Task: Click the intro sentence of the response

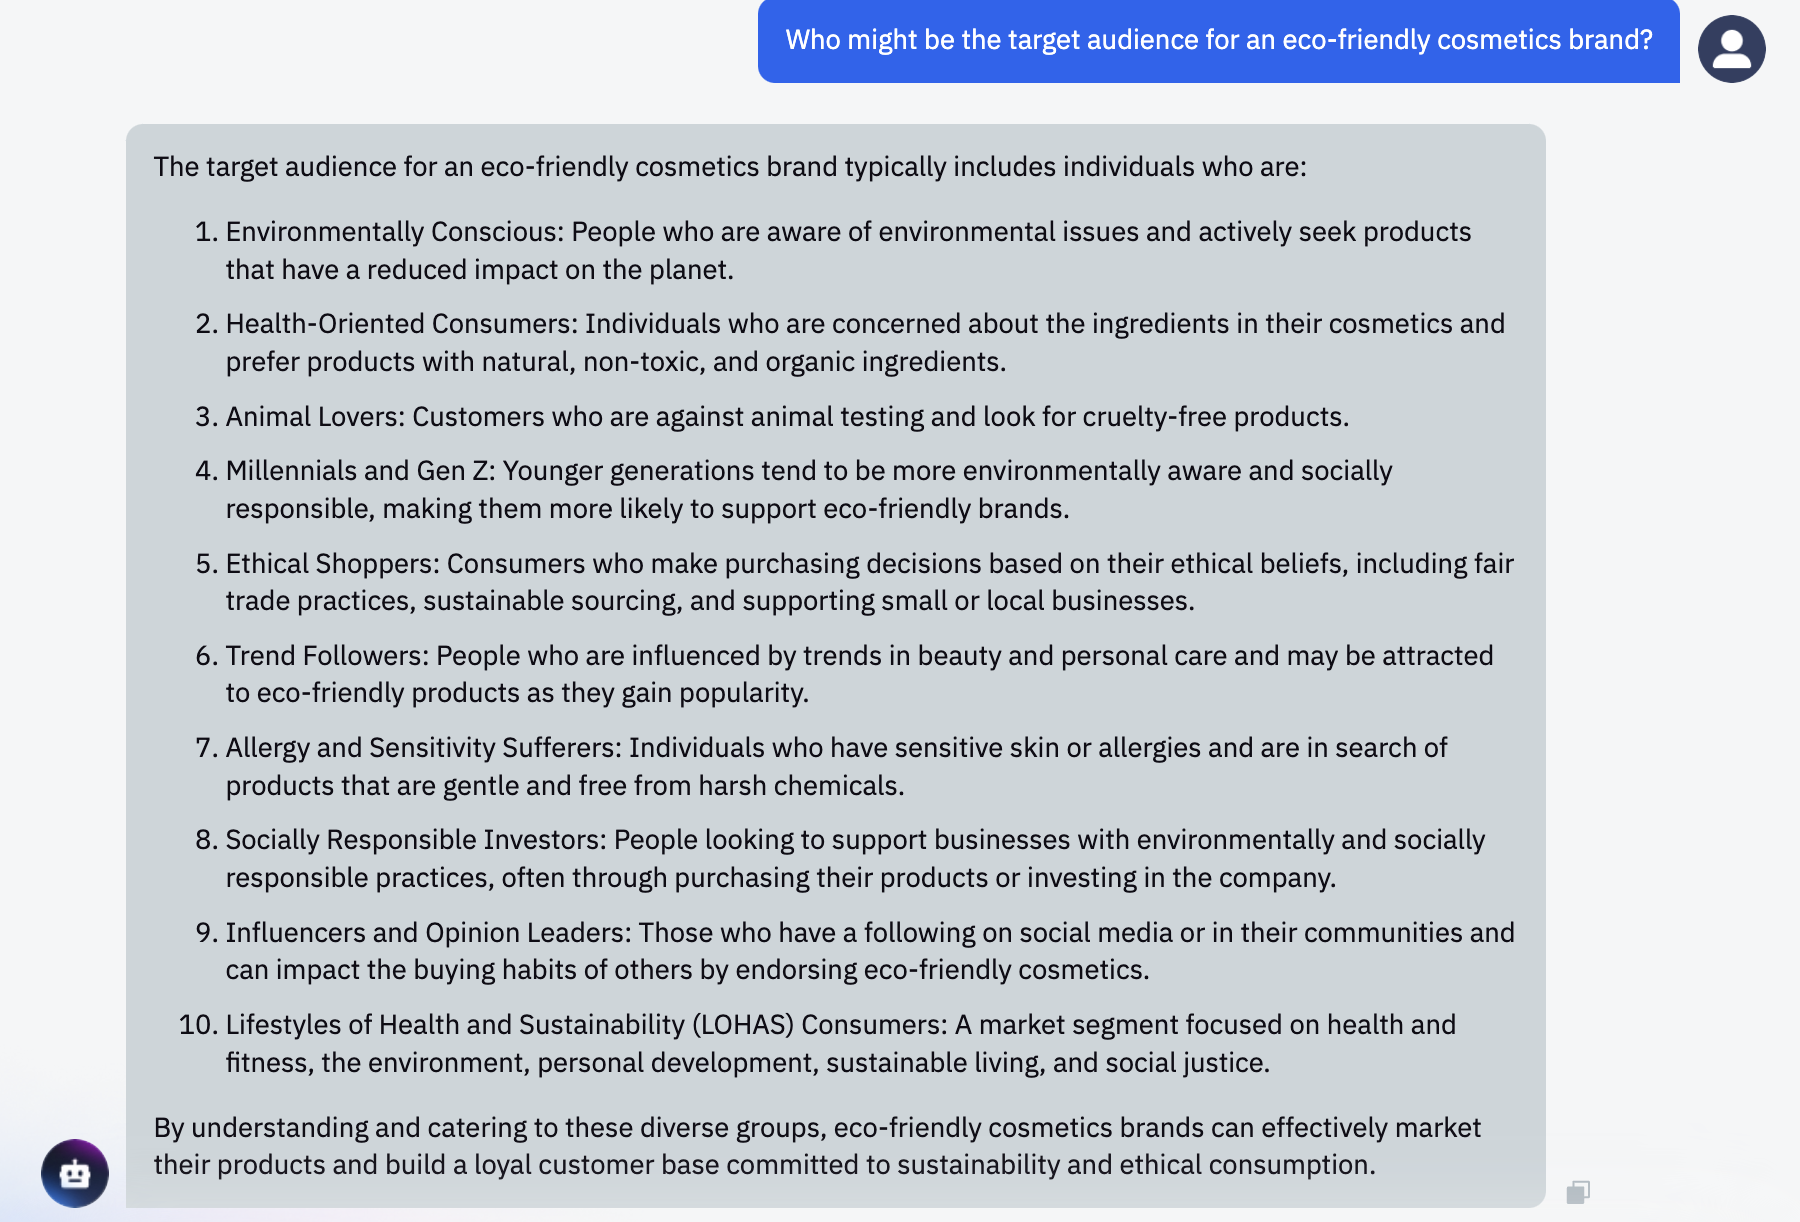Action: [x=730, y=167]
